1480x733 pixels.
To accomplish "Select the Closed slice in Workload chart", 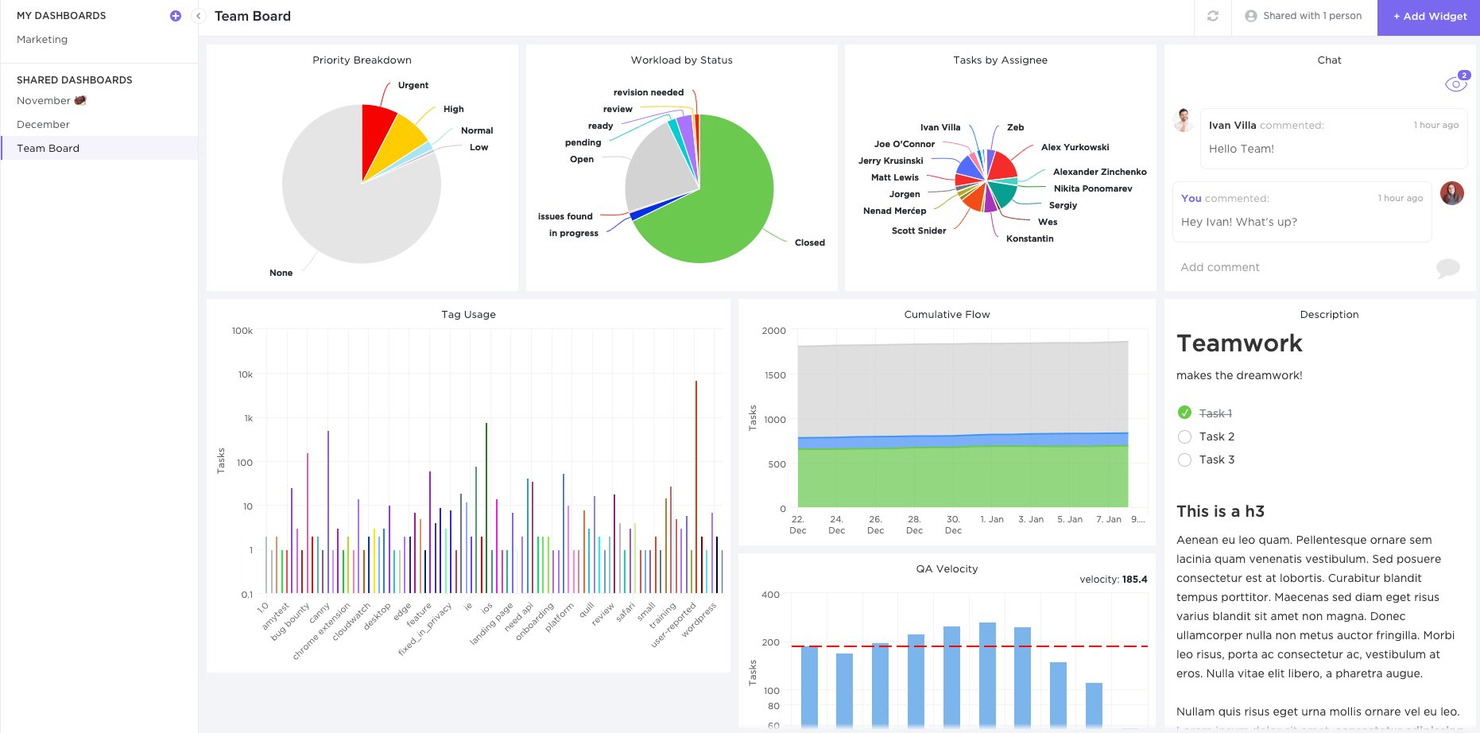I will click(x=730, y=200).
